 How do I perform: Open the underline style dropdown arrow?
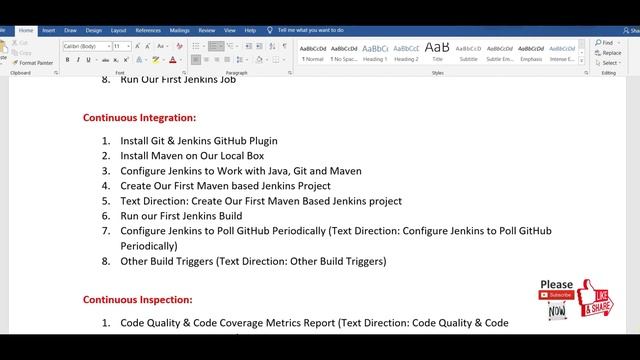coord(96,60)
